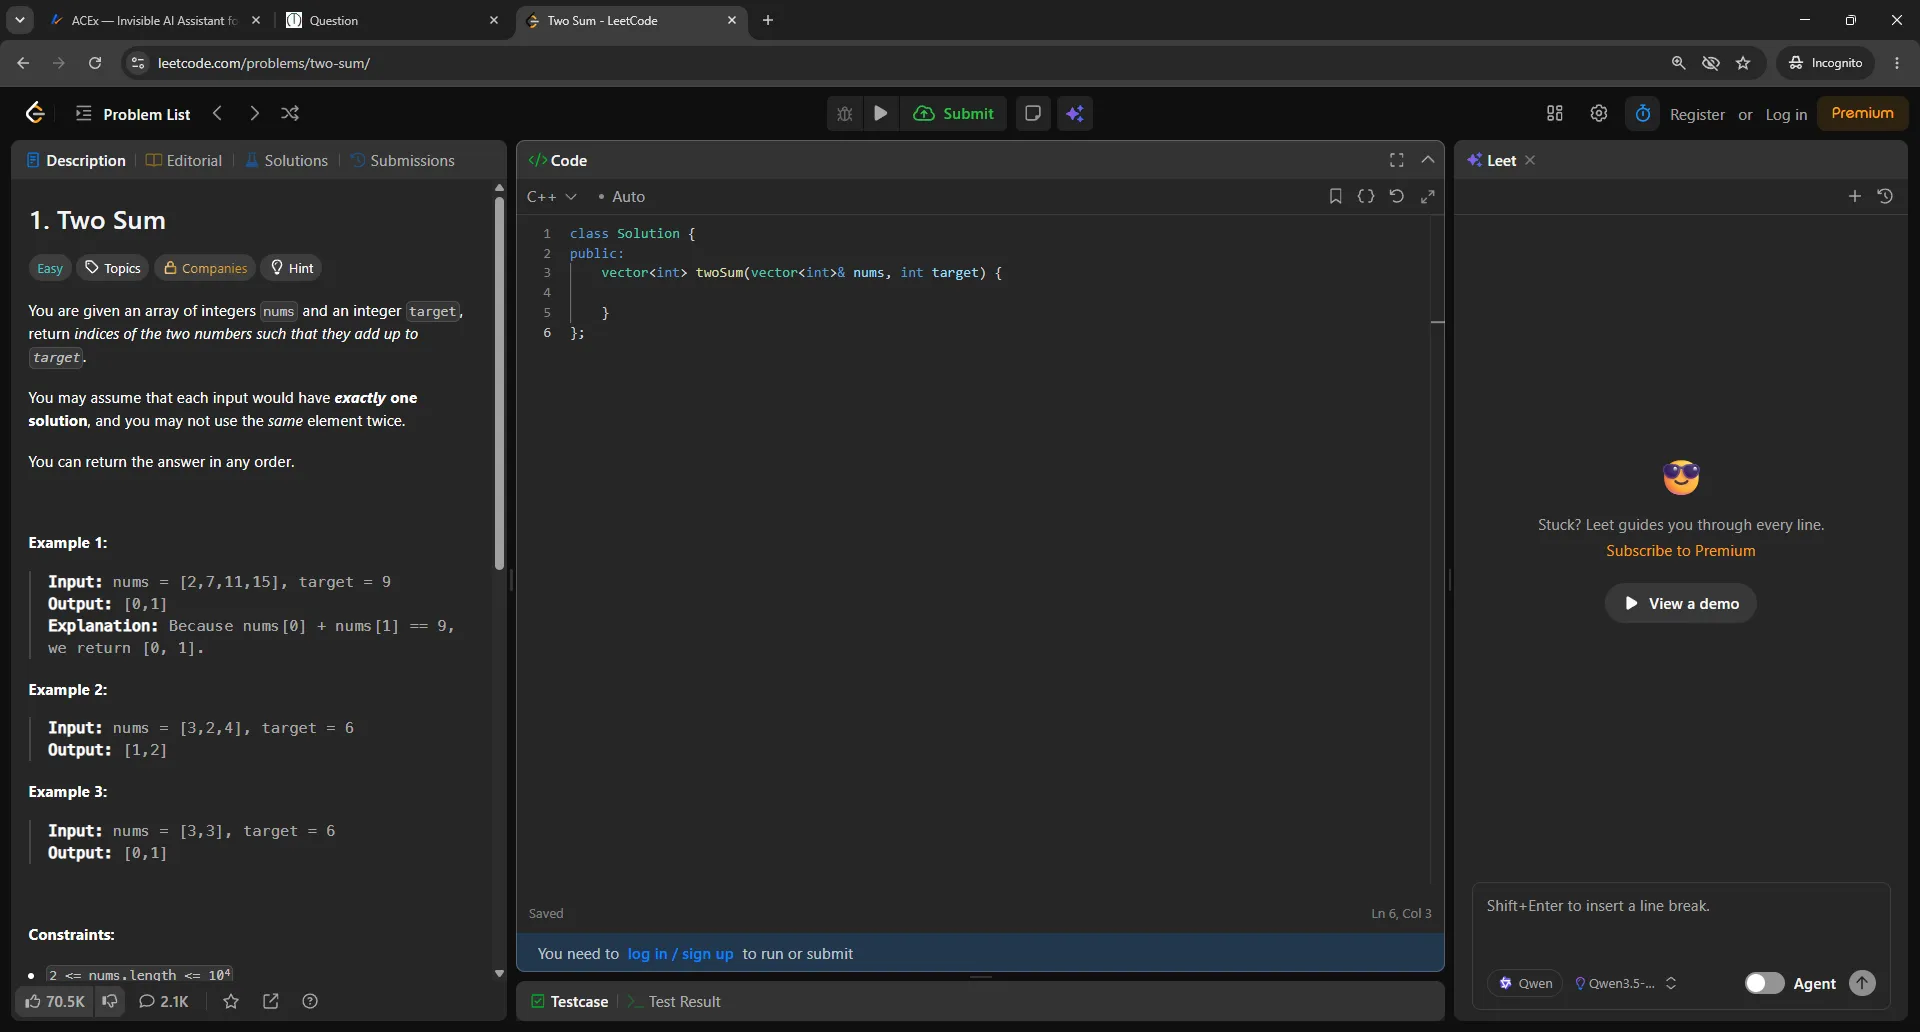Run code with the play icon
Screen dimensions: 1920x1032
[881, 114]
